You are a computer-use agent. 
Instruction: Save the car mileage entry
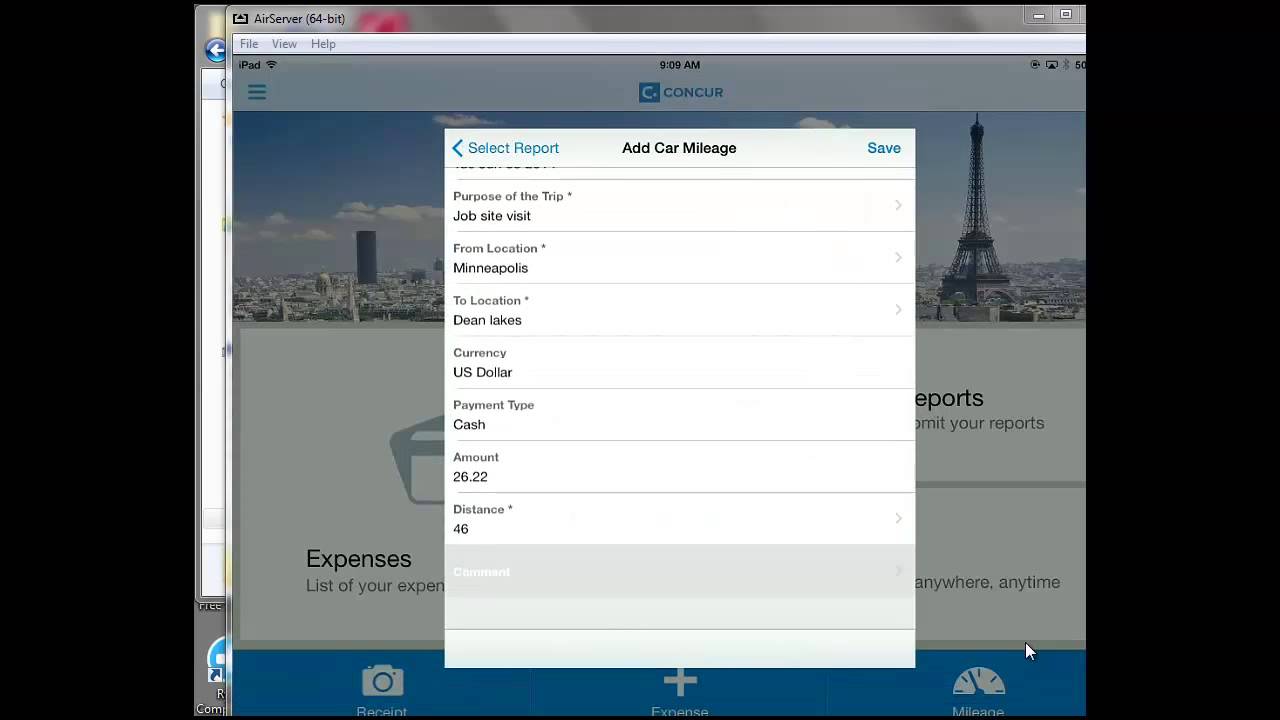click(x=884, y=148)
